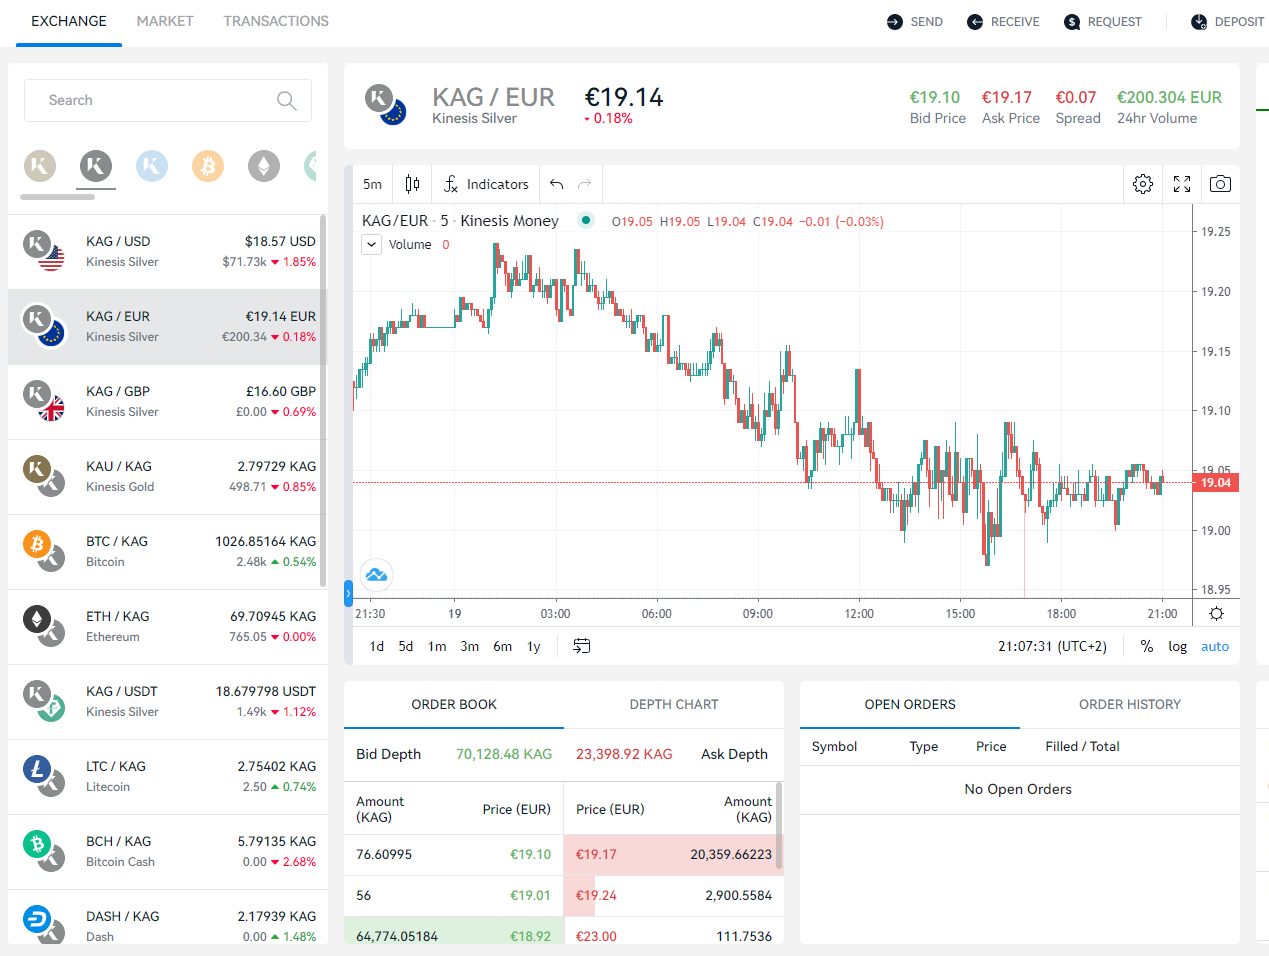The image size is (1269, 956).
Task: Set chart range to 1d
Action: click(377, 646)
